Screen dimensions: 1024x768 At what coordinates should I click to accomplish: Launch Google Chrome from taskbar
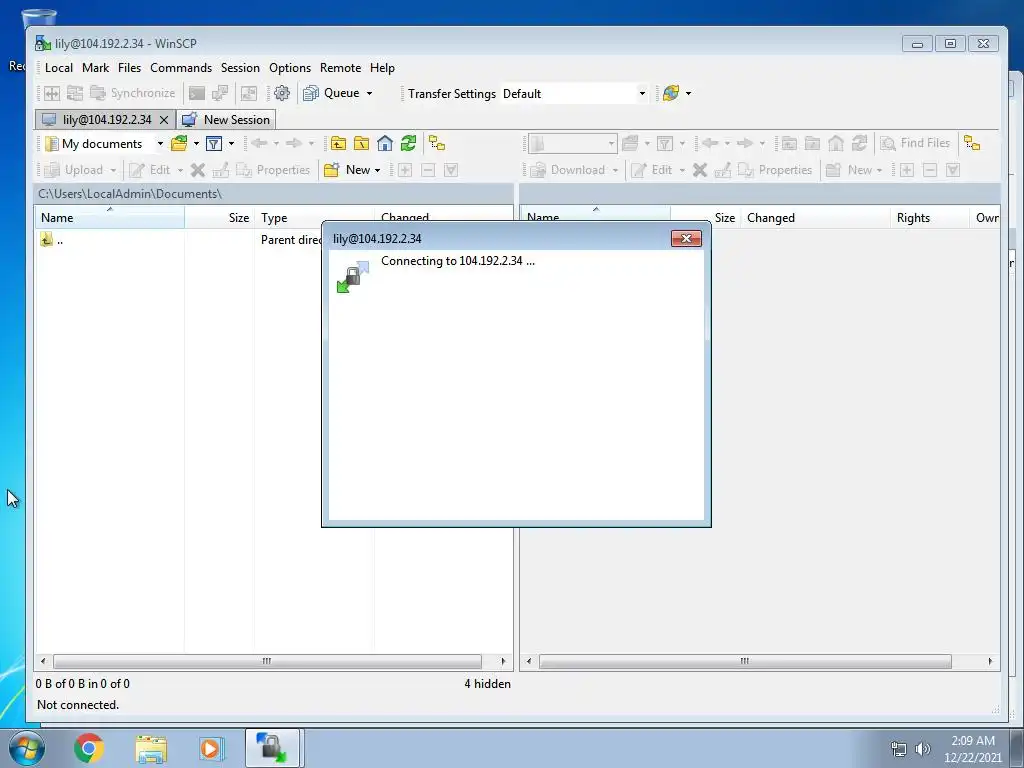coord(89,748)
